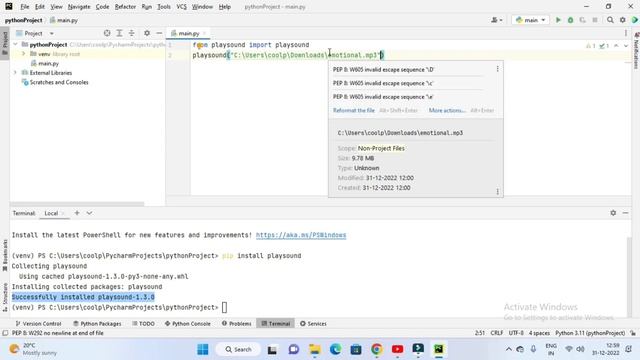Screen dimensions: 640x360
Task: Toggle the Bookmarks tool window on the left sidebar
Action: click(x=5, y=255)
